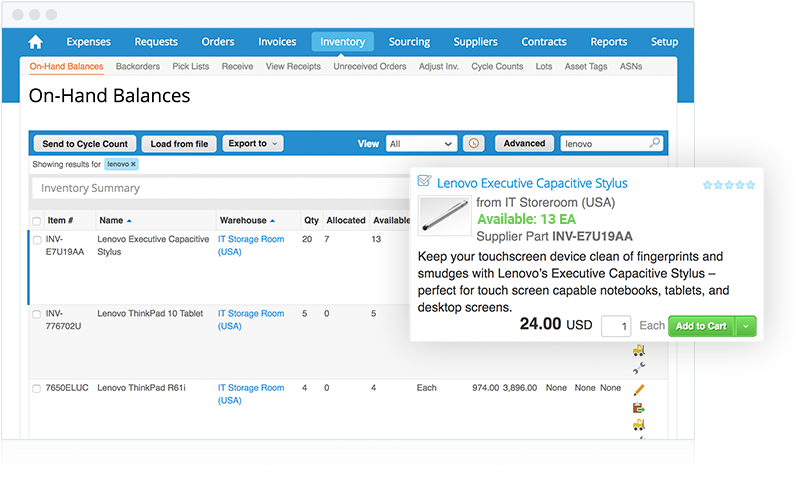
Task: Click the clipboard icon in the ThinkPad R61i row
Action: (x=638, y=407)
